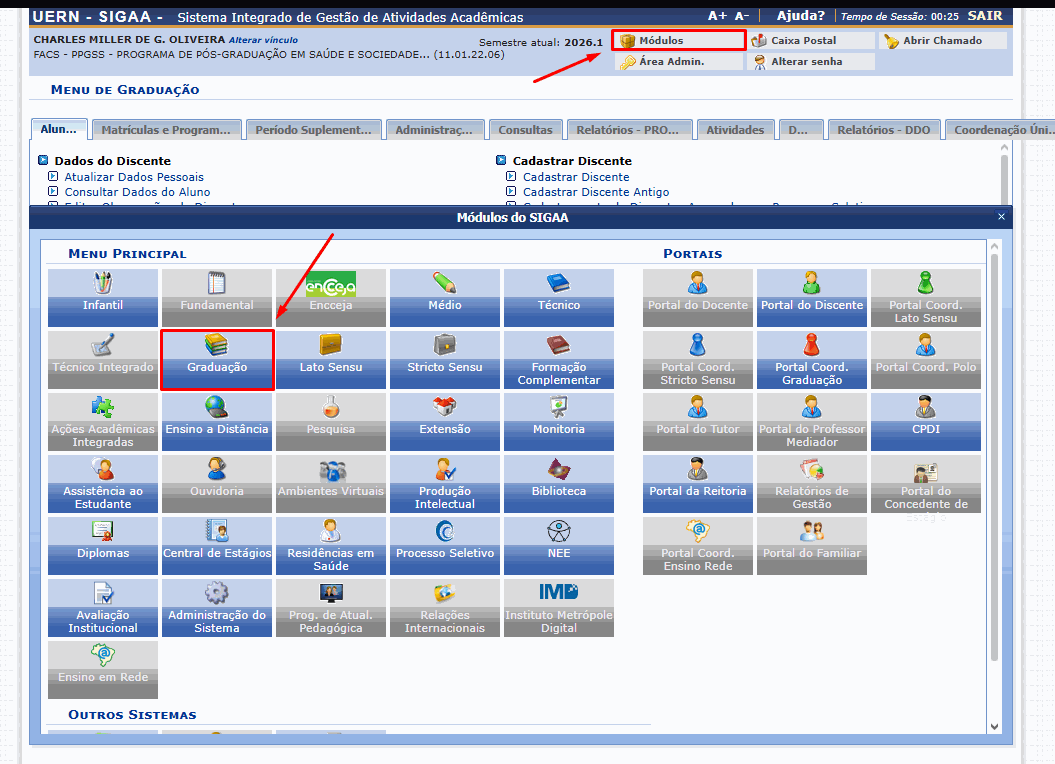The height and width of the screenshot is (764, 1055).
Task: Open the Lato Sensu module
Action: [331, 359]
